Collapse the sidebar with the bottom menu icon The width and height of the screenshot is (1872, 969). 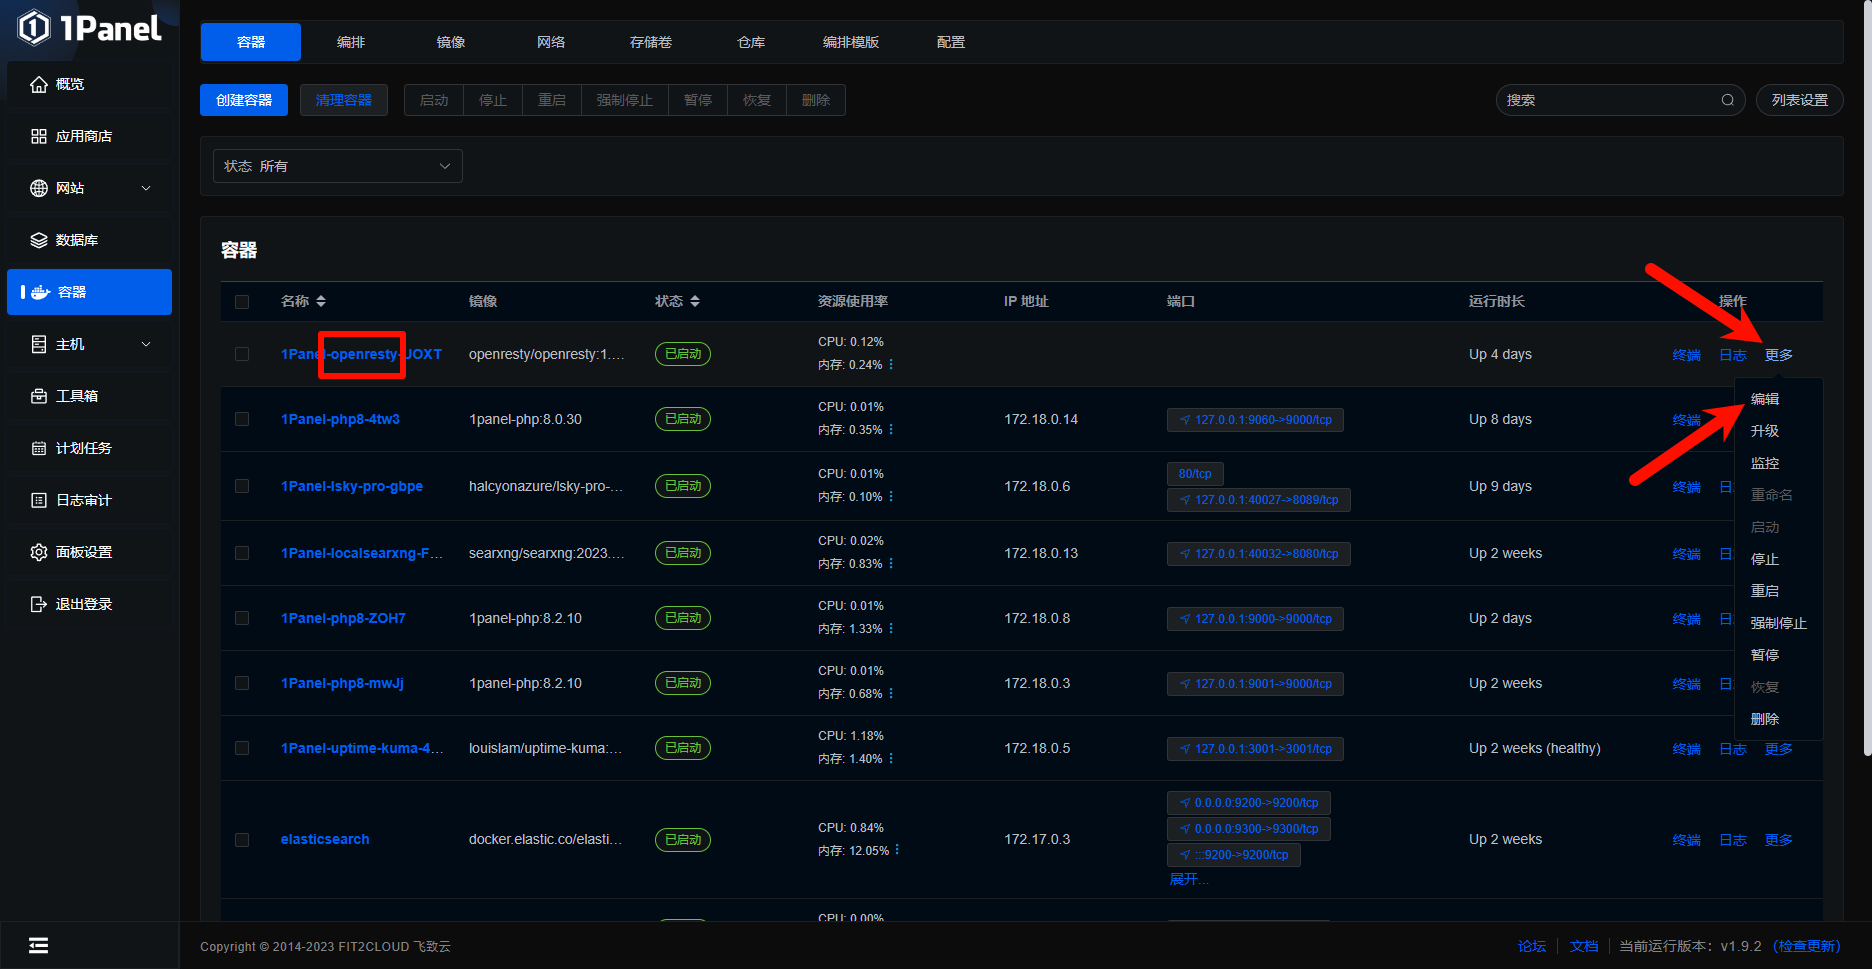pos(38,946)
